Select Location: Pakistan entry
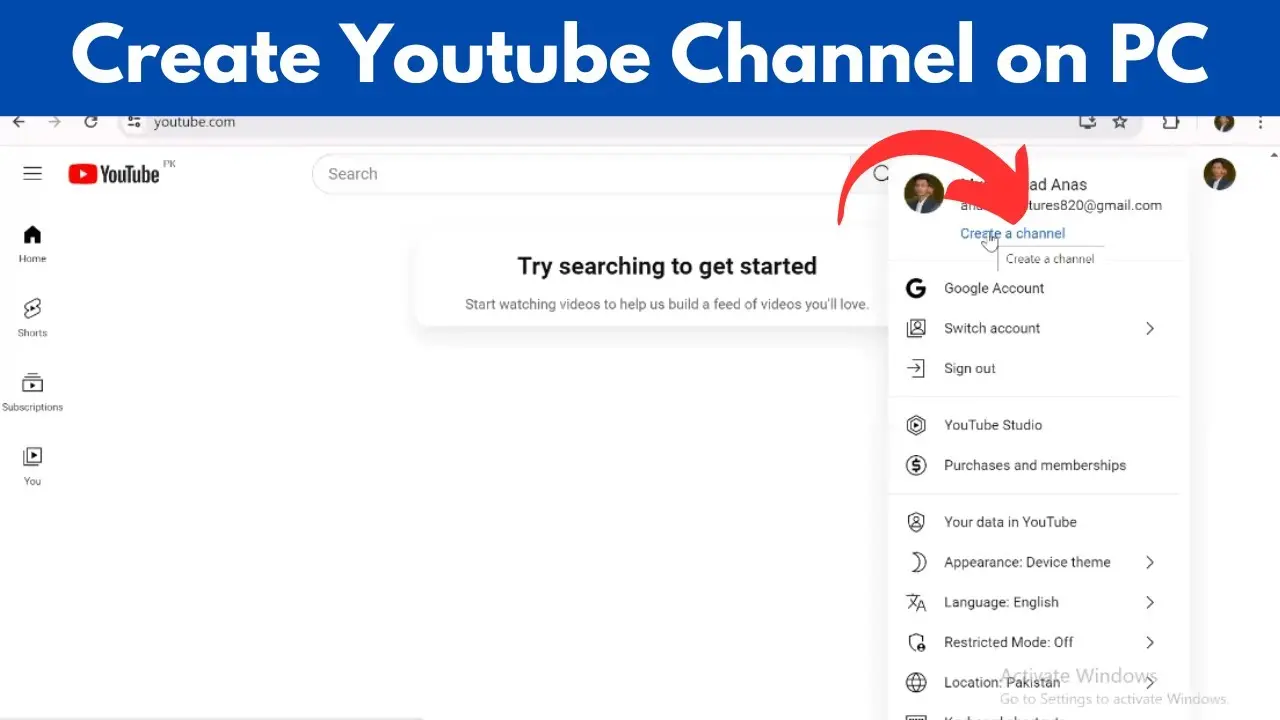Image resolution: width=1280 pixels, height=720 pixels. pyautogui.click(x=1033, y=682)
